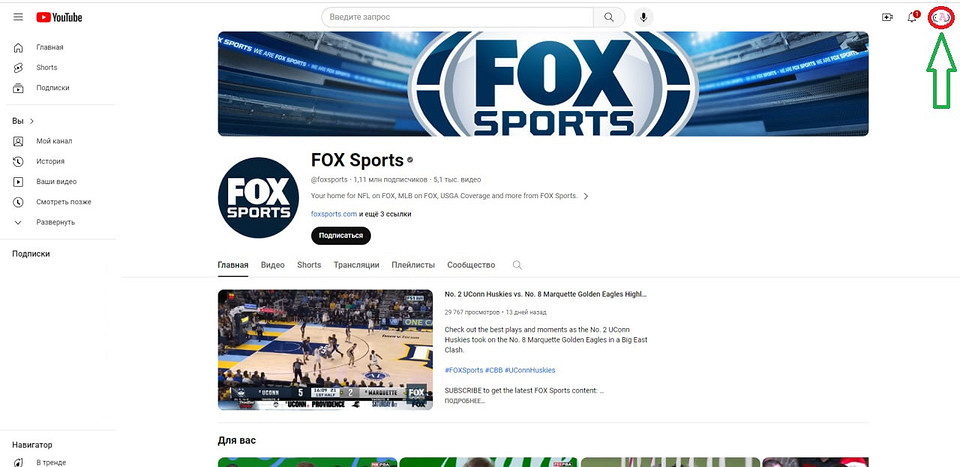The height and width of the screenshot is (467, 960).
Task: Click the YouTube logo
Action: (60, 17)
